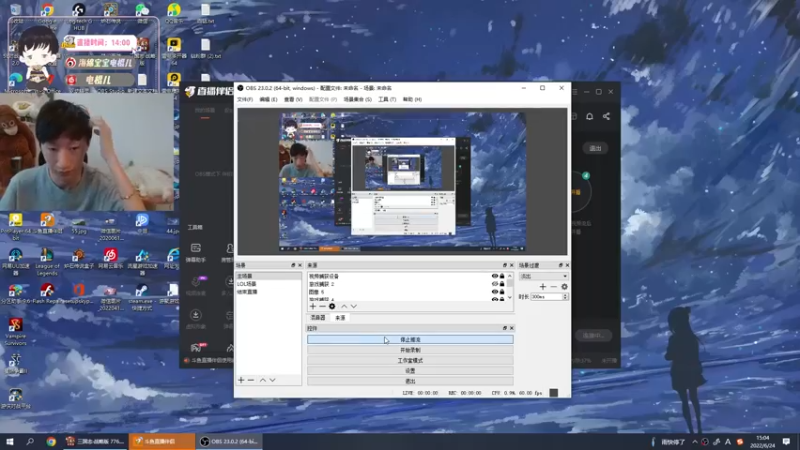Toggle lock on 图像 5 source
The width and height of the screenshot is (800, 450).
pos(502,292)
